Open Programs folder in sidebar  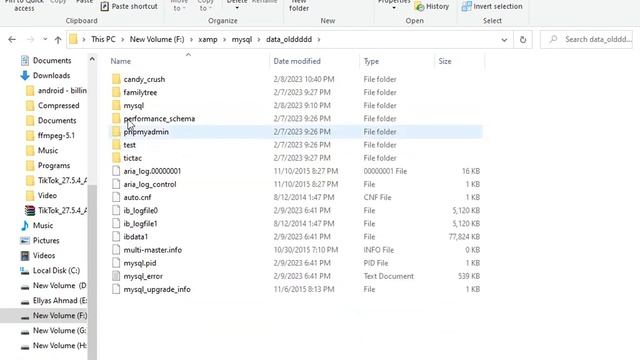pyautogui.click(x=54, y=165)
